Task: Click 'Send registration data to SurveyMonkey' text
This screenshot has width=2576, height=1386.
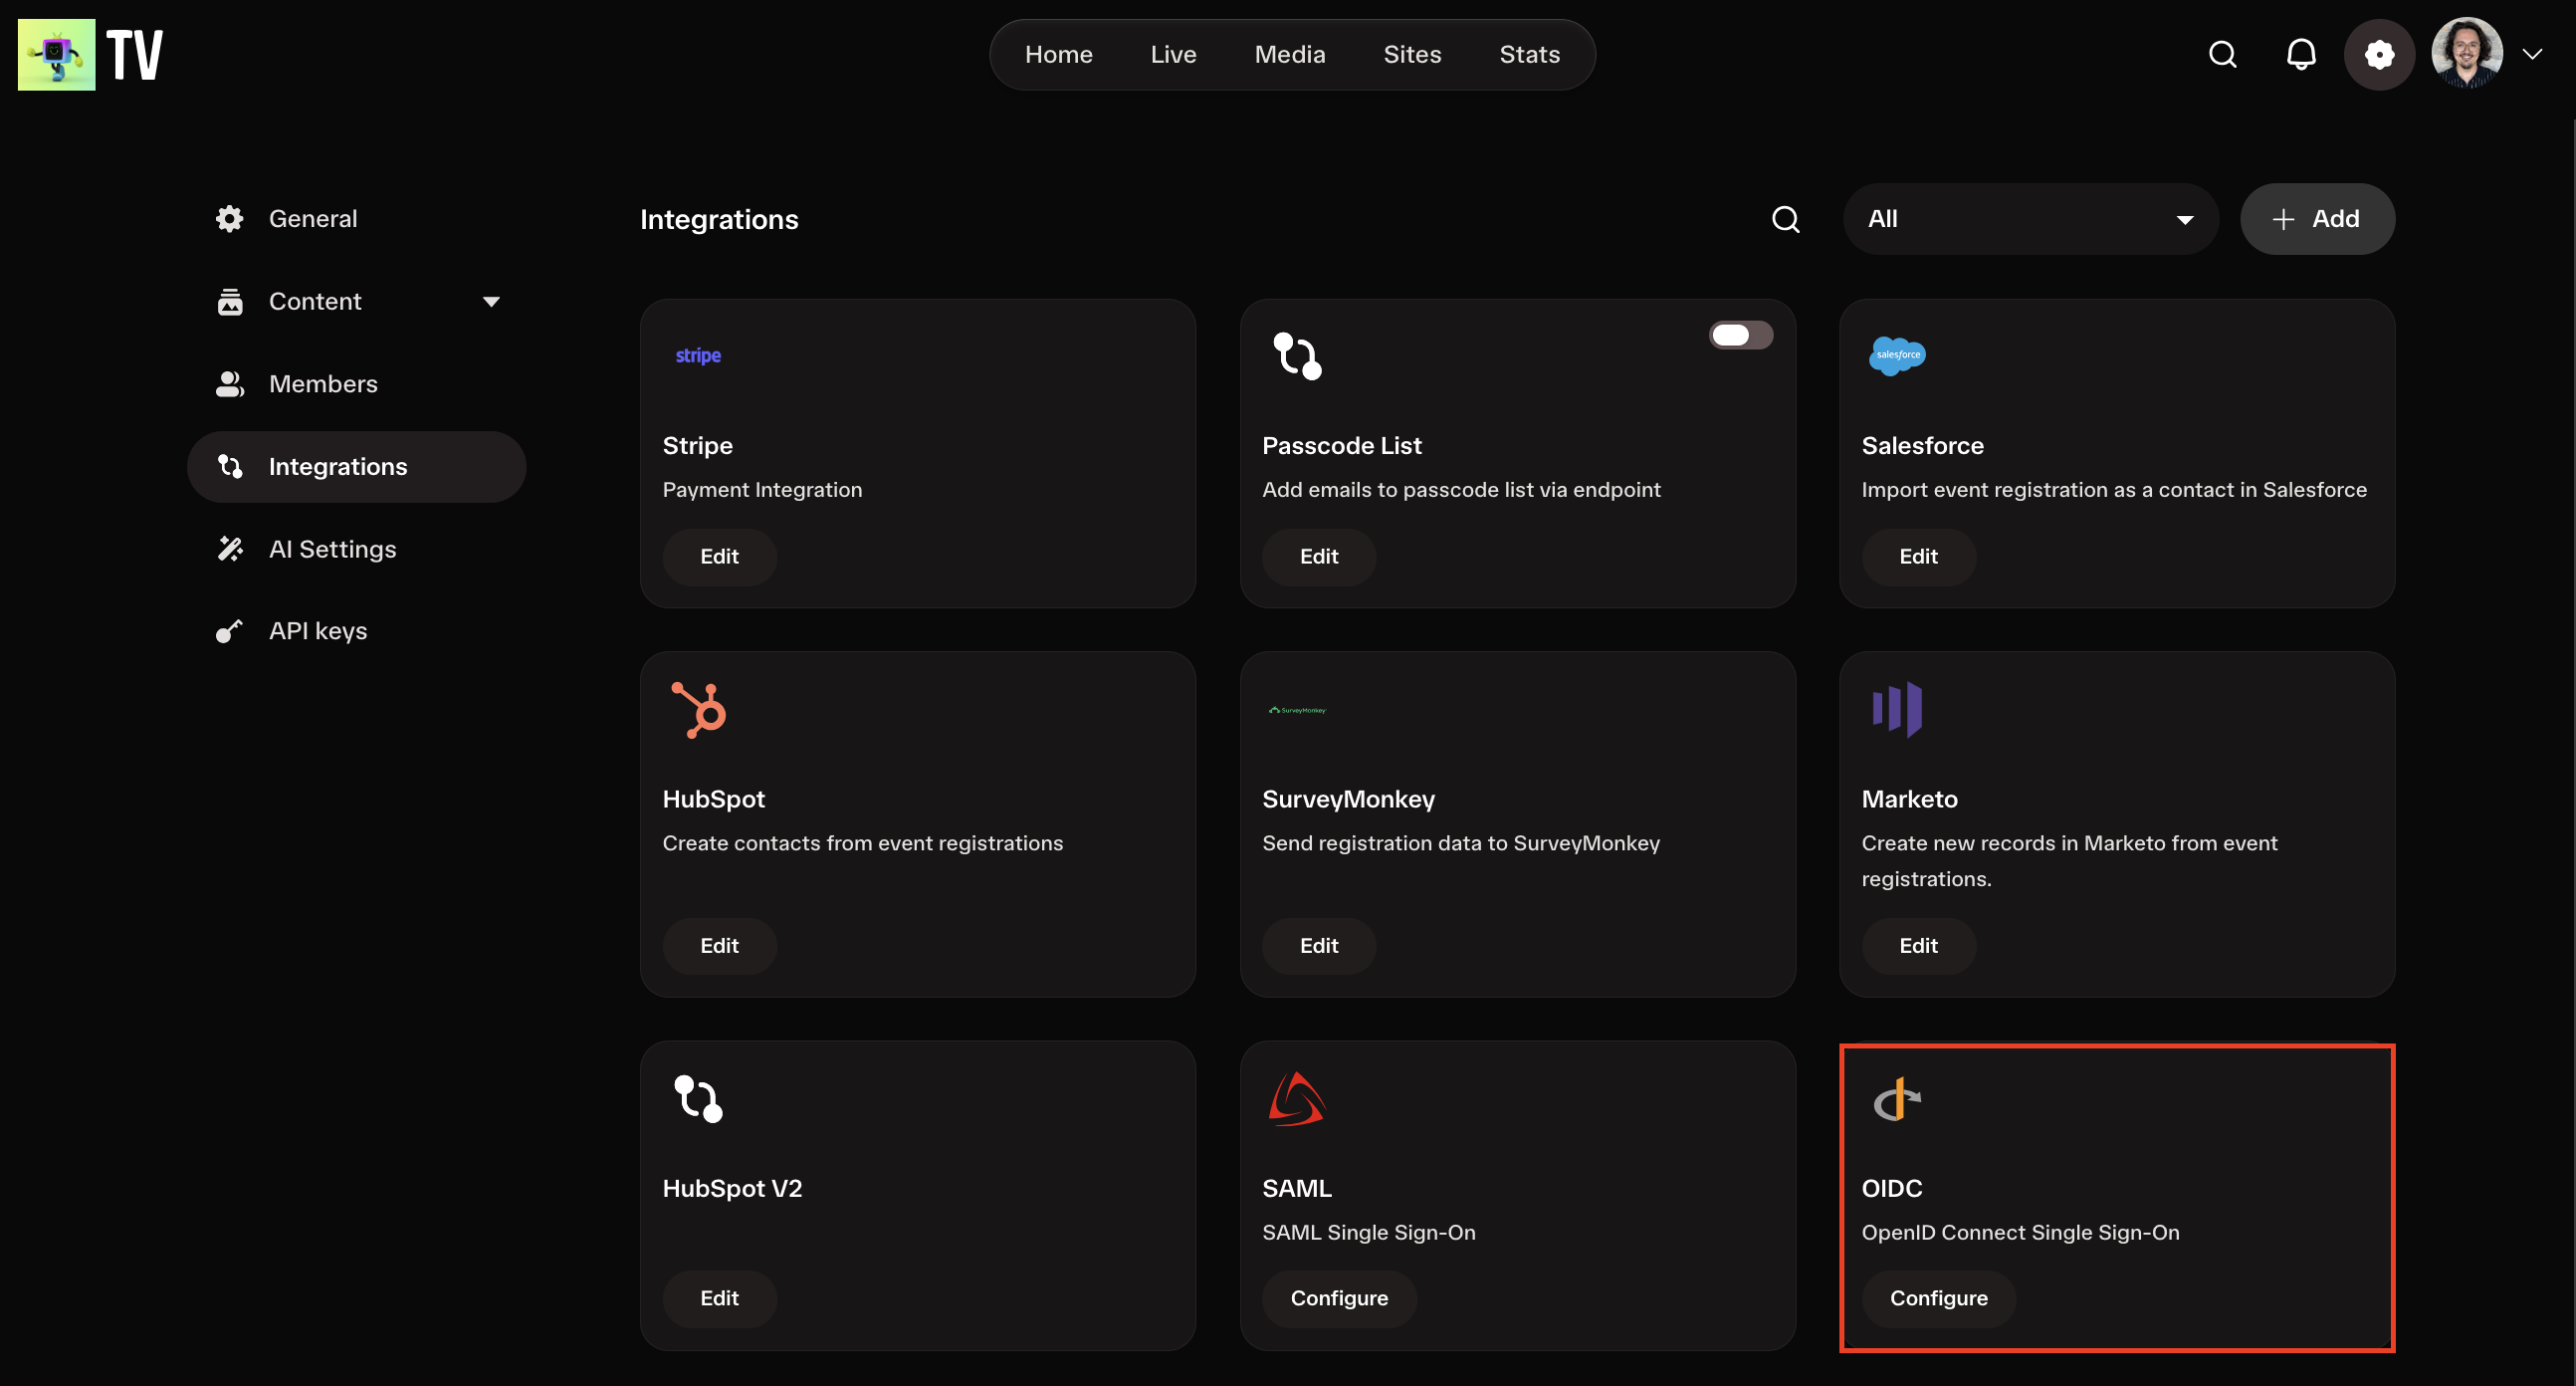Action: 1461,843
